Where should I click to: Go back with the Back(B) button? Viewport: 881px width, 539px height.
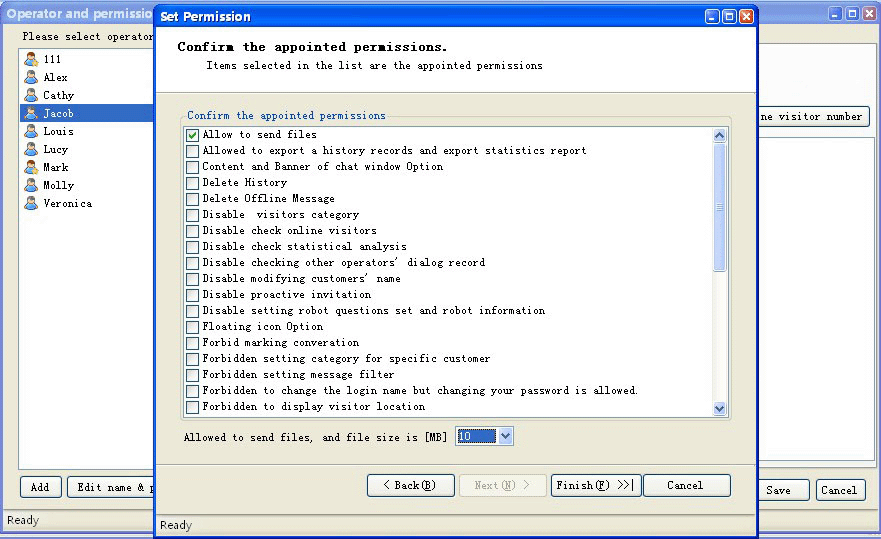pyautogui.click(x=411, y=485)
